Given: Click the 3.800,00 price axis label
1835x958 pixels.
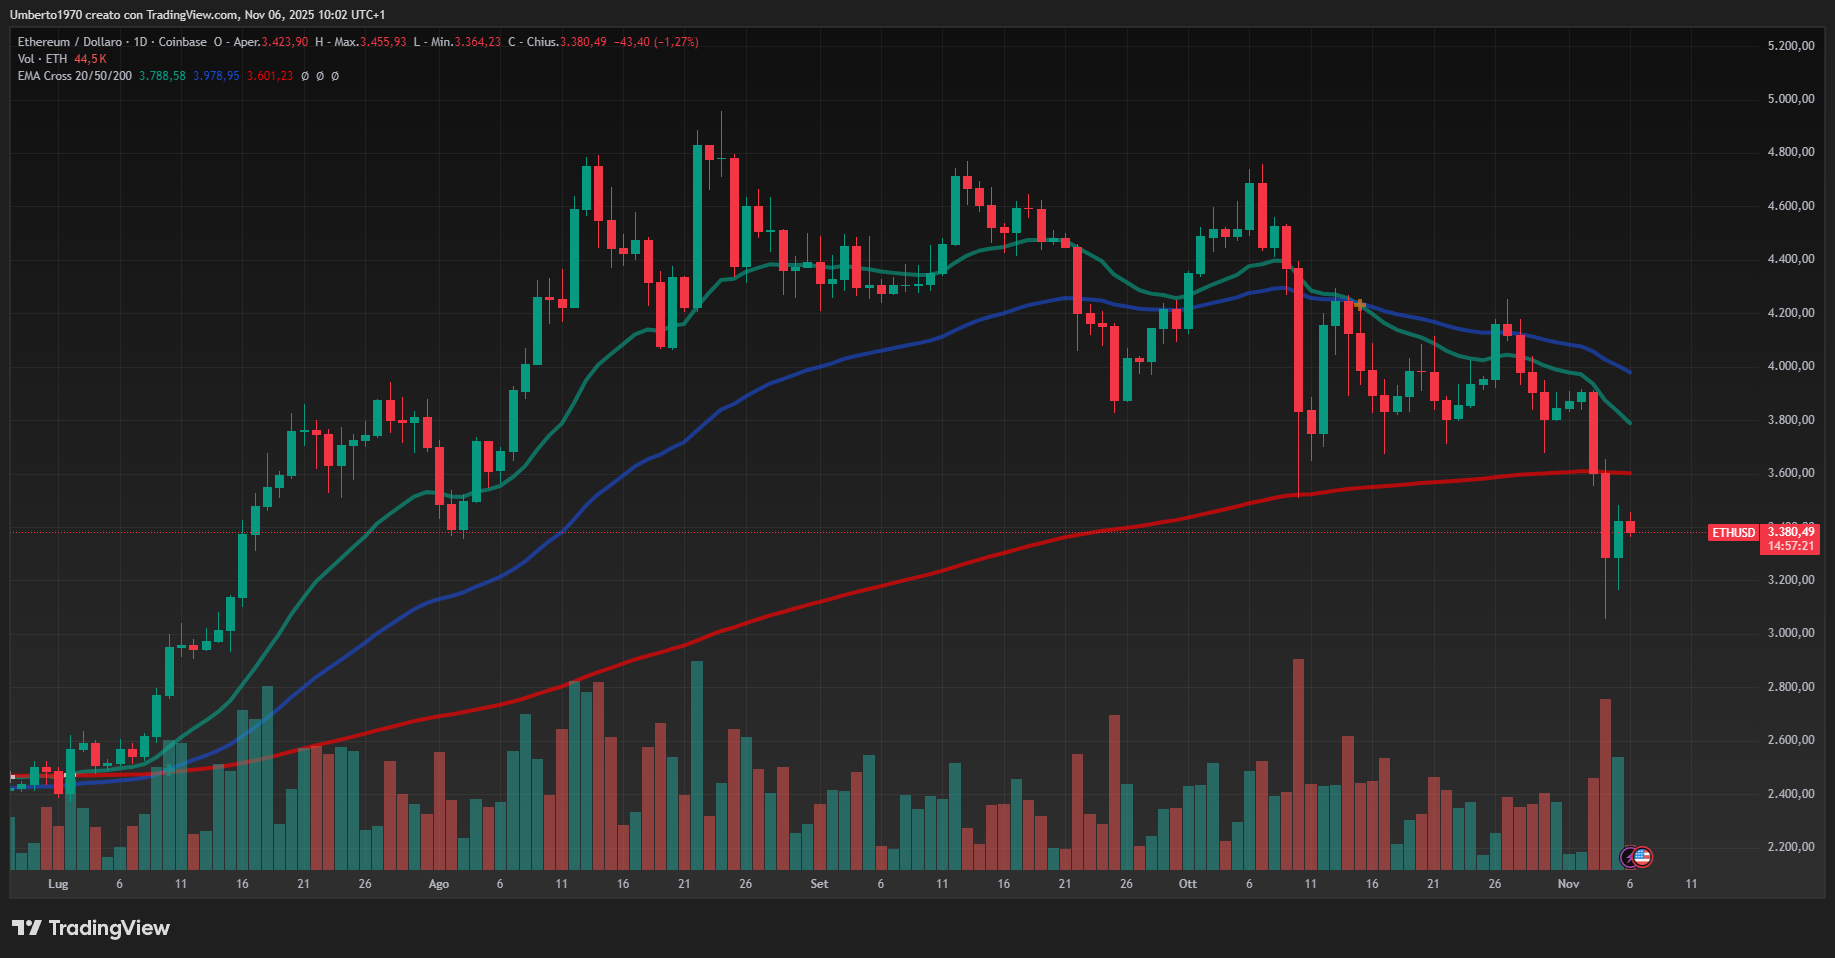Looking at the screenshot, I should tap(1791, 420).
